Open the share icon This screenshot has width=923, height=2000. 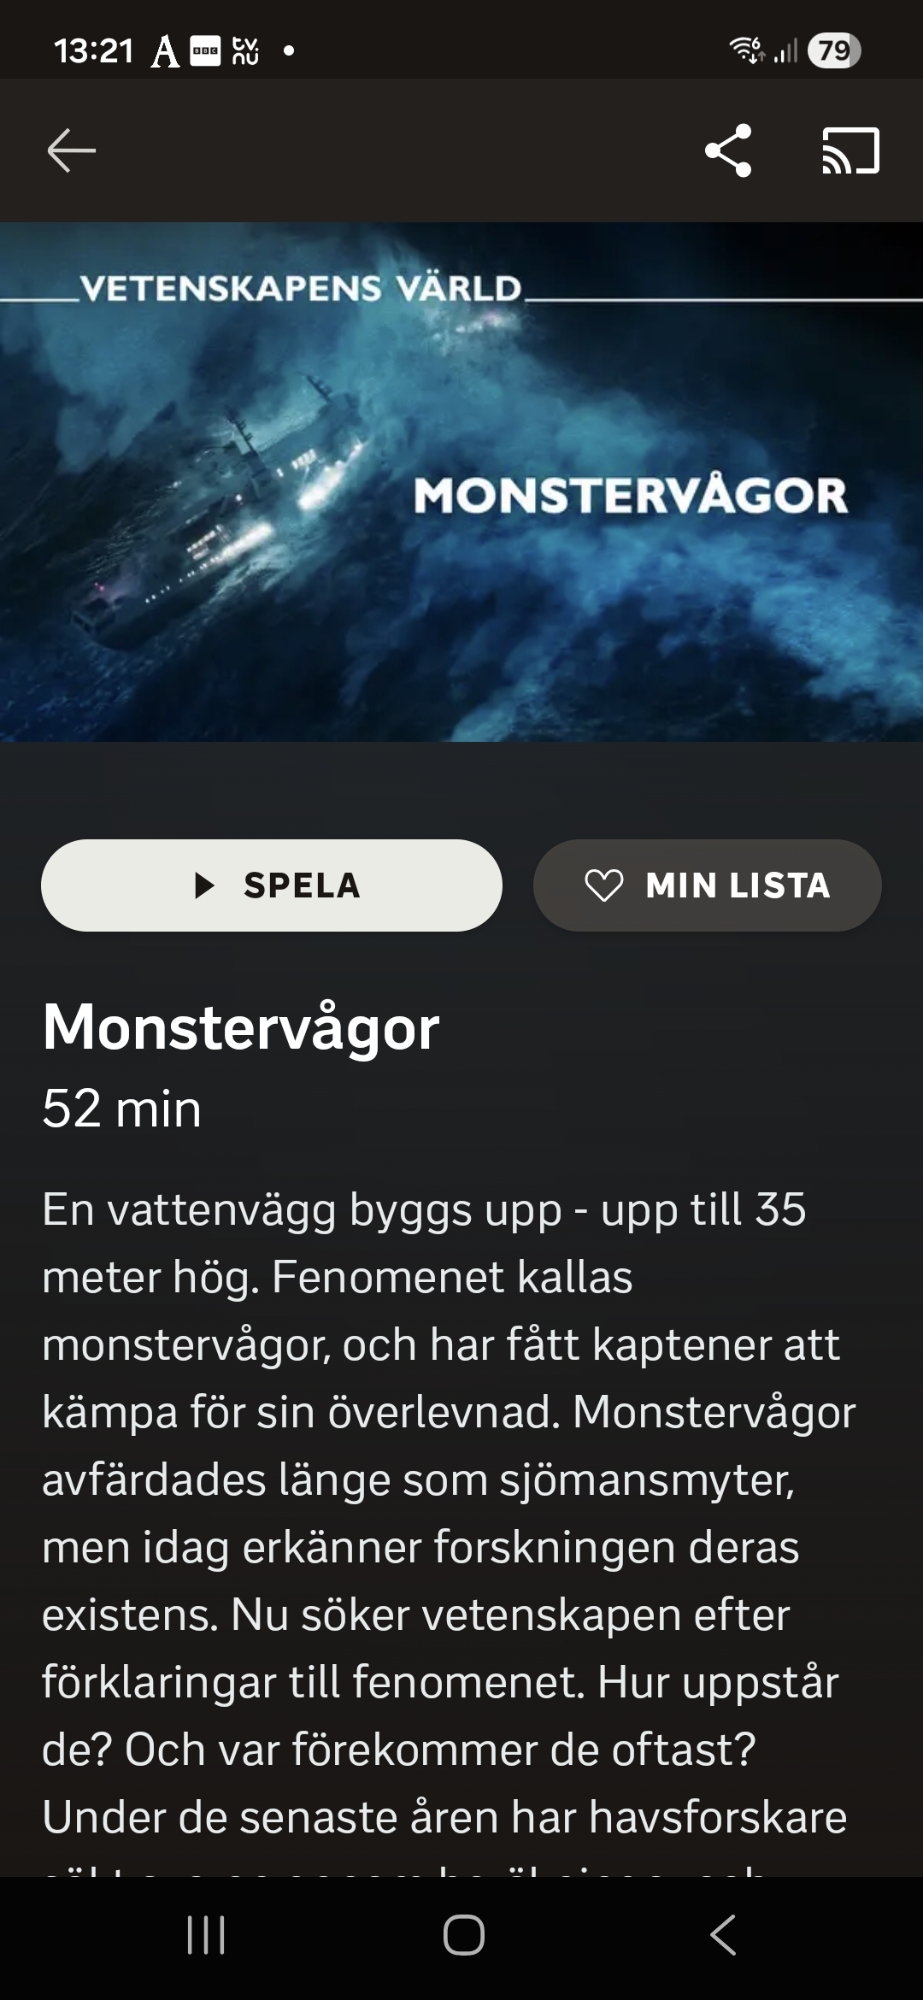pyautogui.click(x=728, y=151)
